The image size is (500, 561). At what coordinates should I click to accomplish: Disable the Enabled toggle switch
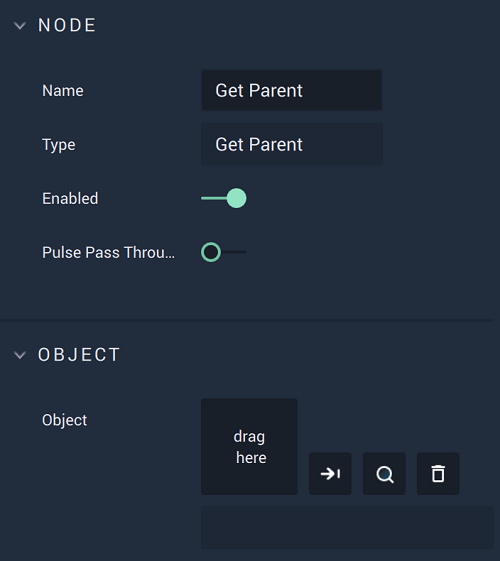224,198
